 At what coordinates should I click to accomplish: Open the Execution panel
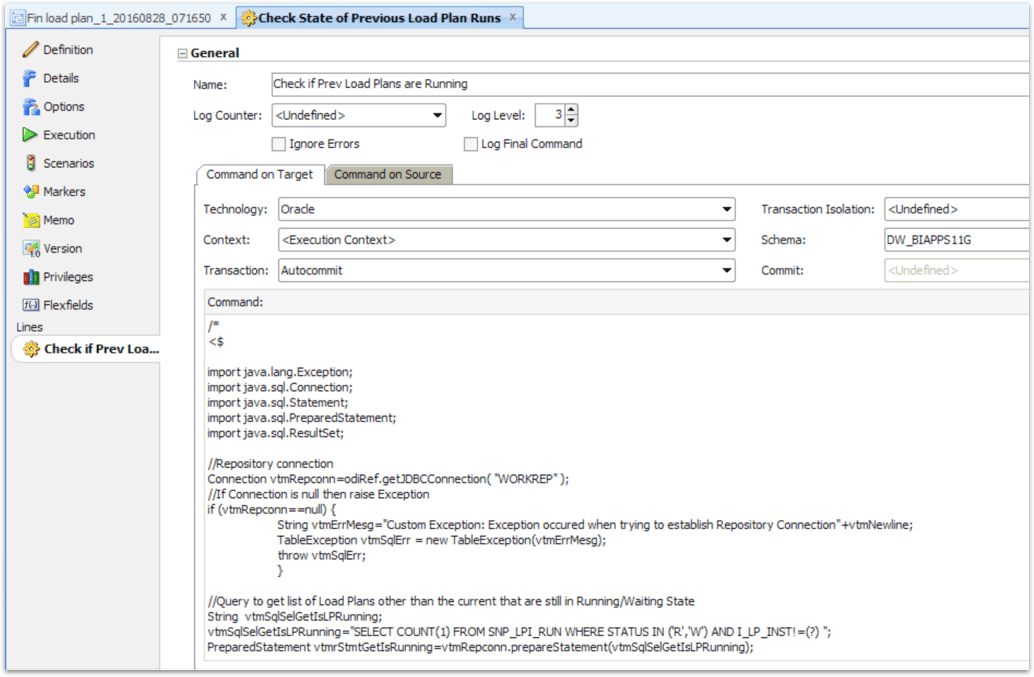[64, 134]
